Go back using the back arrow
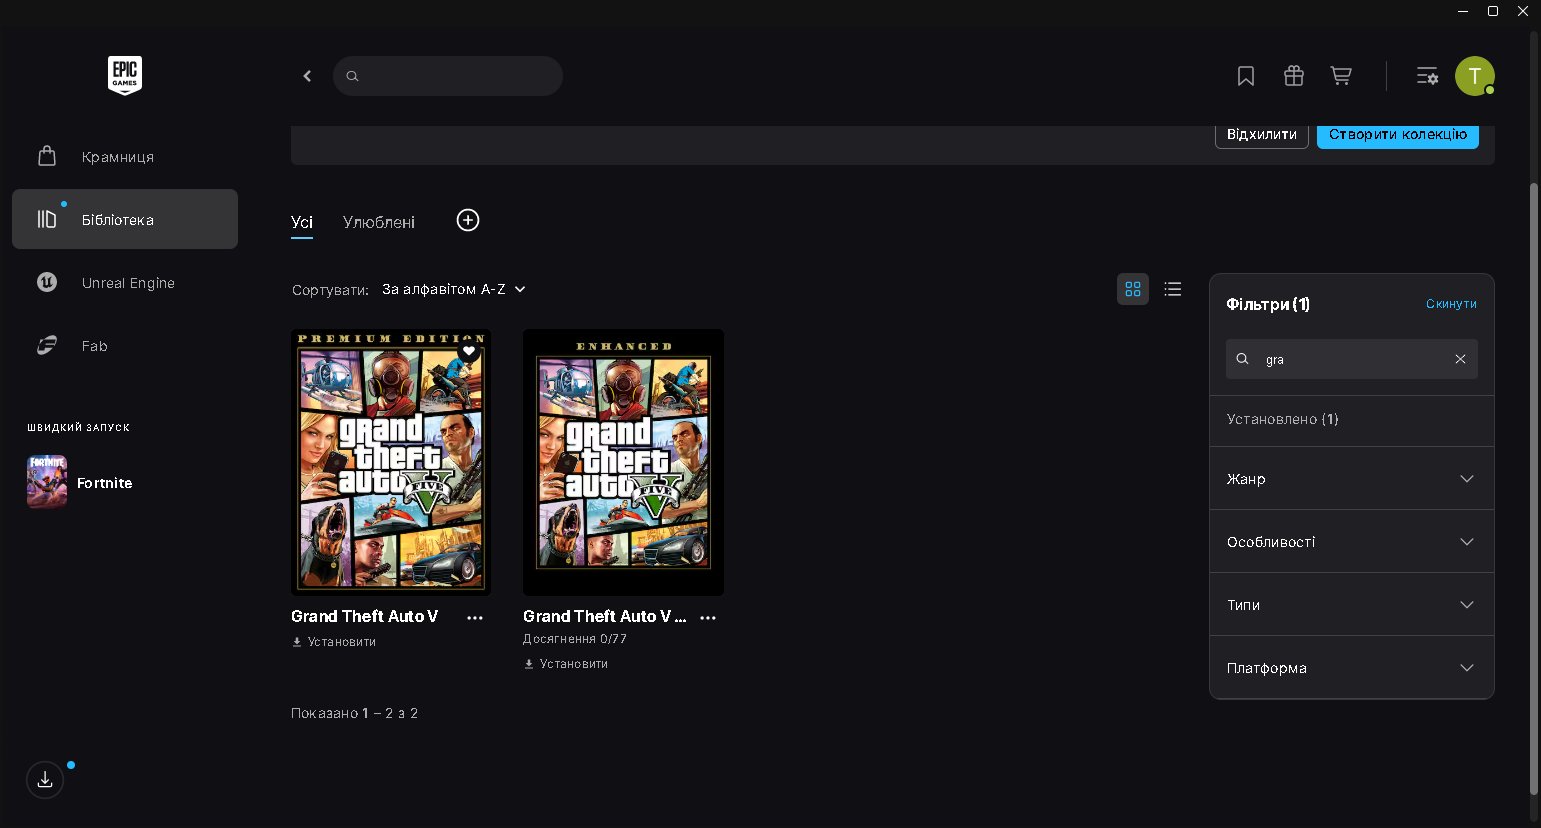1541x828 pixels. pos(308,76)
